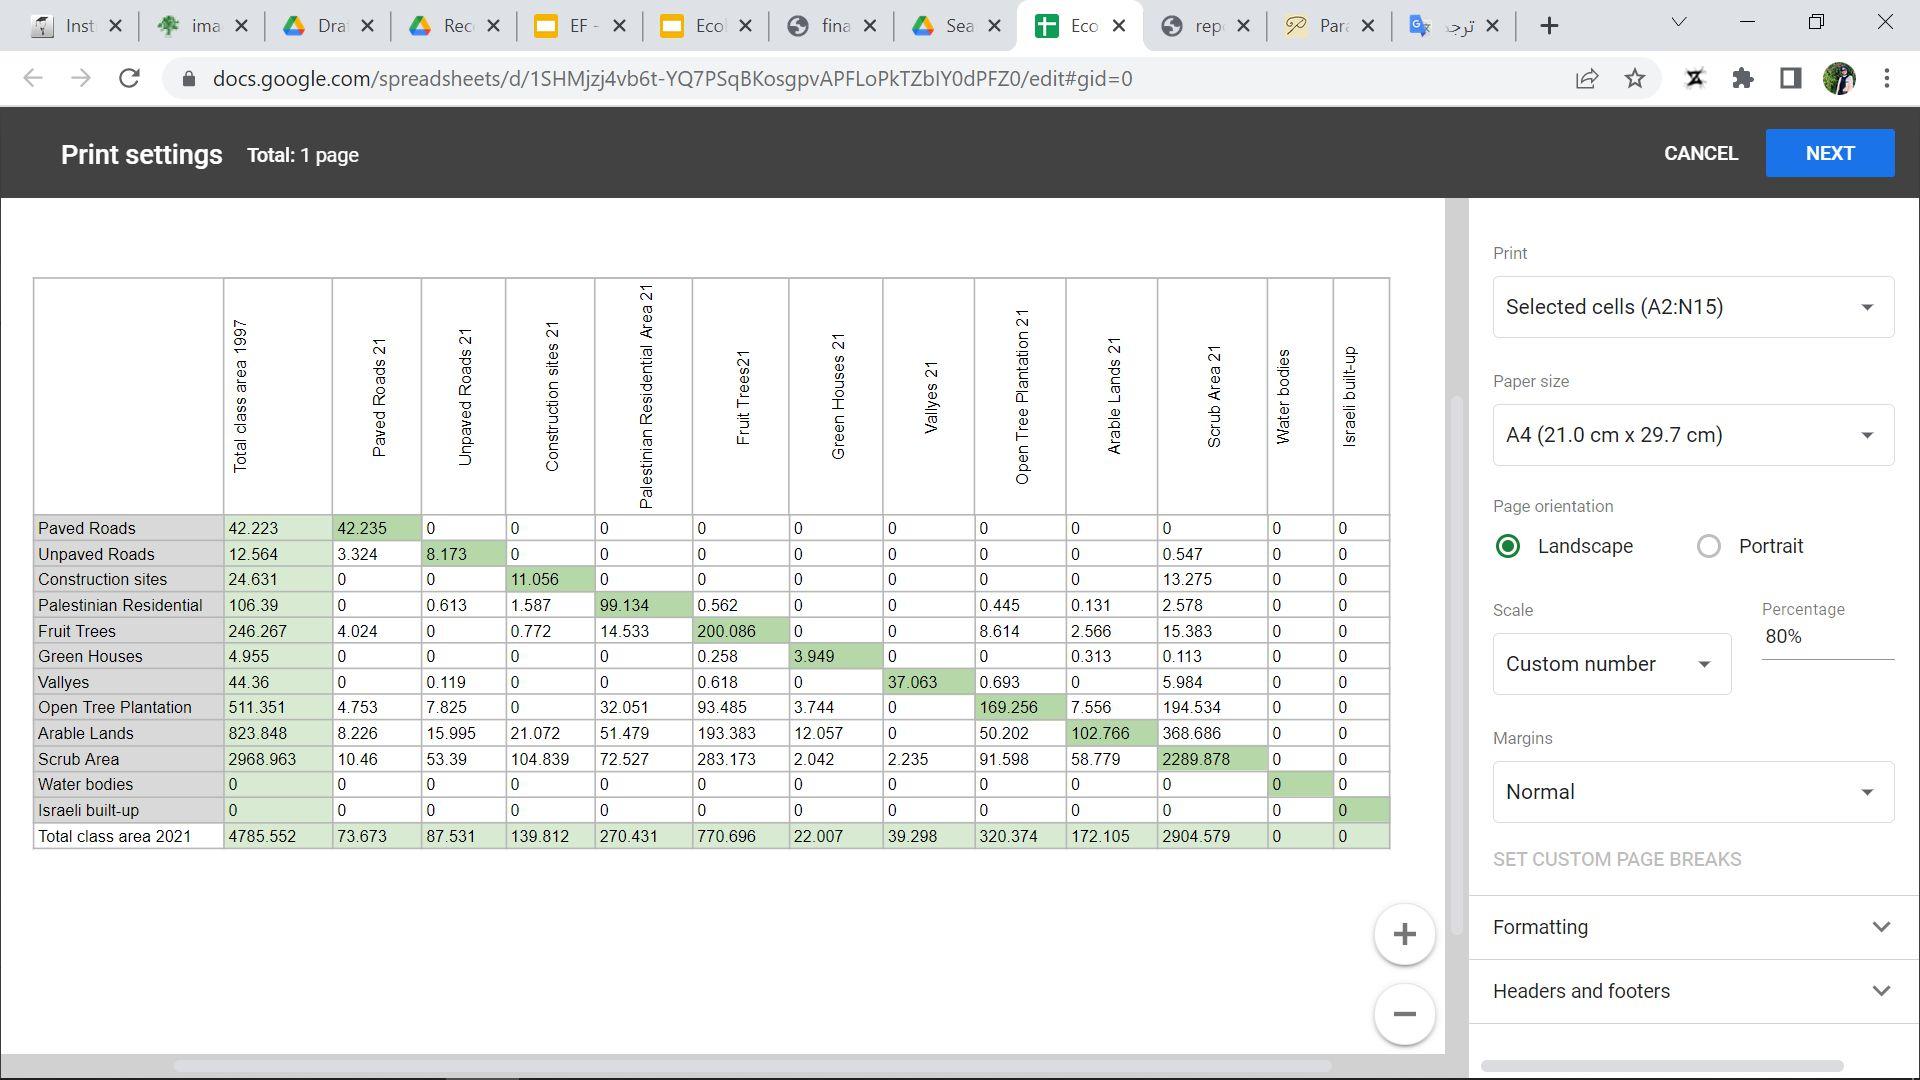Viewport: 1920px width, 1080px height.
Task: Select Portrait page orientation
Action: point(1709,546)
